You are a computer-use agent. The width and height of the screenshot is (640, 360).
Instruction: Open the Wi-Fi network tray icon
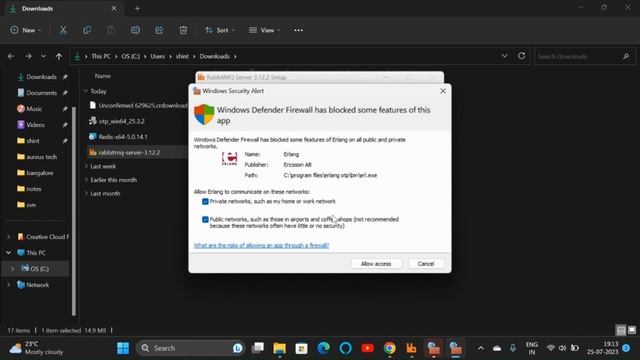pyautogui.click(x=551, y=348)
